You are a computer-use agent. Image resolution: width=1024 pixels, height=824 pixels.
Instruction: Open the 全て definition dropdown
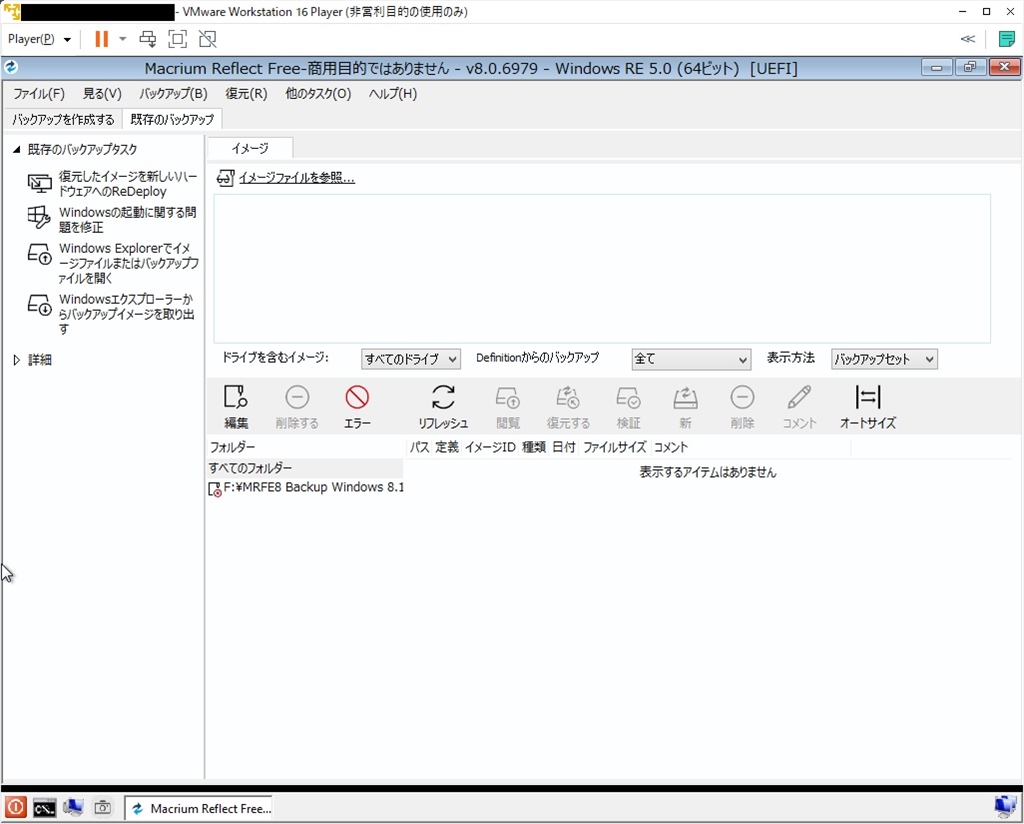(x=691, y=359)
